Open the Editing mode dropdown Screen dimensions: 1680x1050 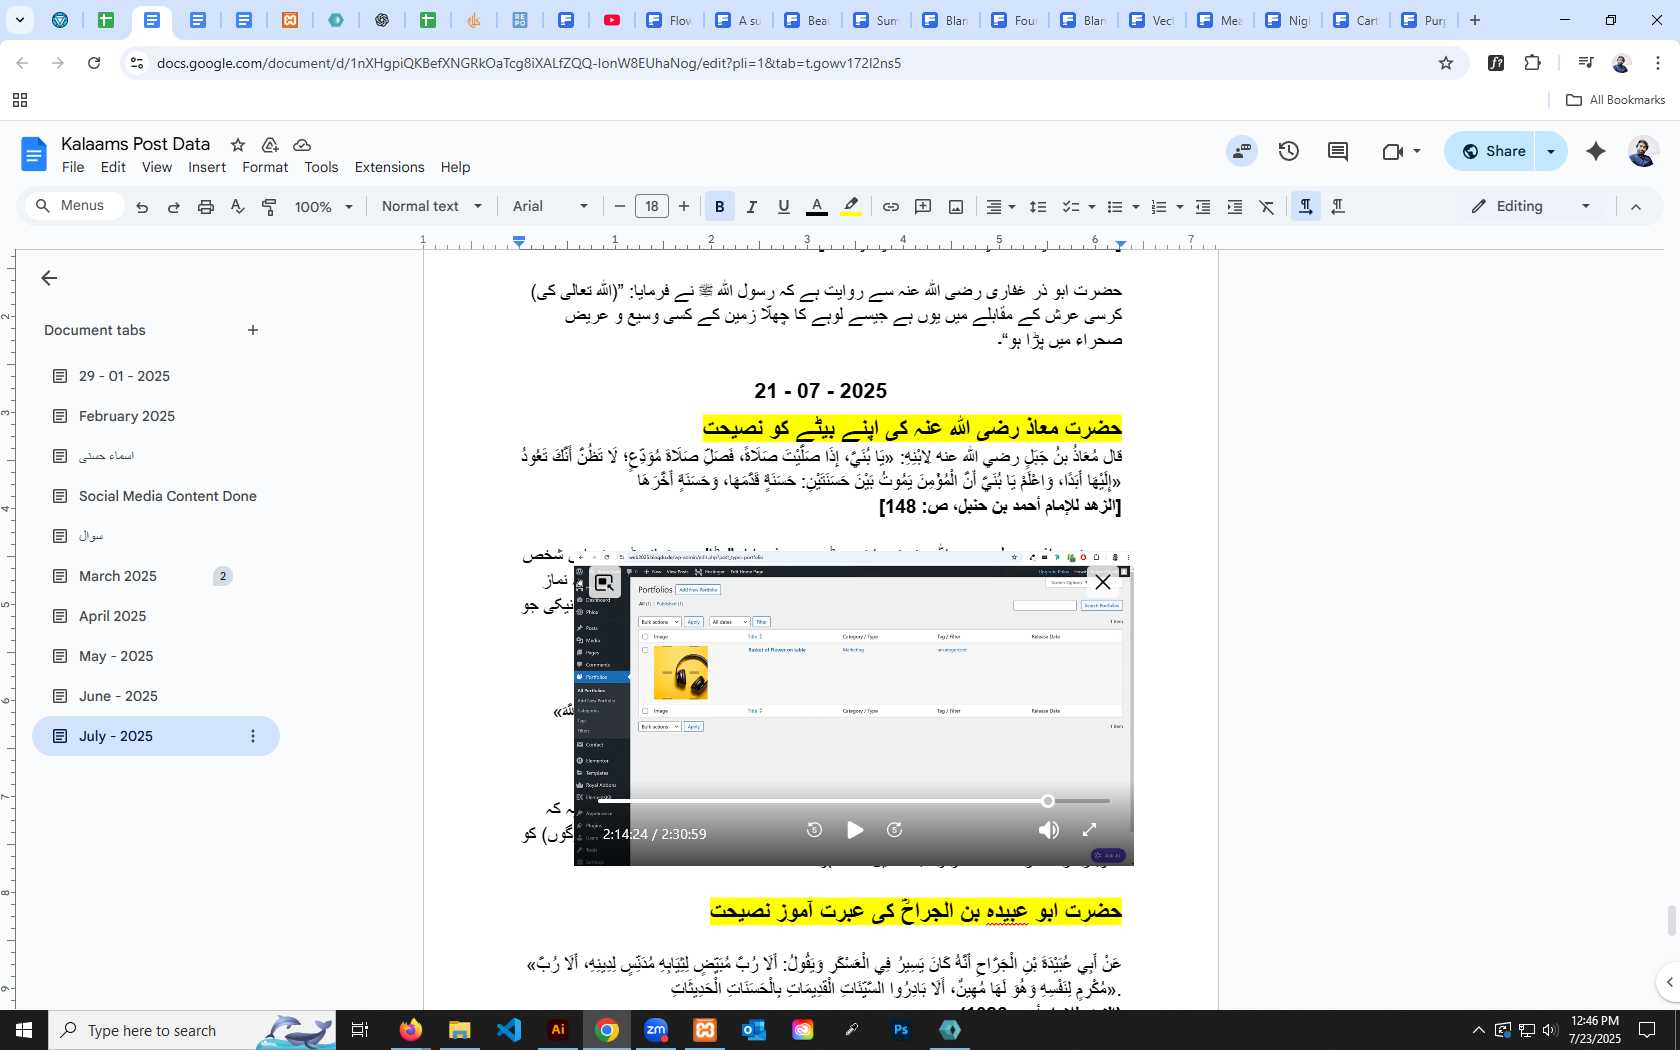pos(1531,207)
